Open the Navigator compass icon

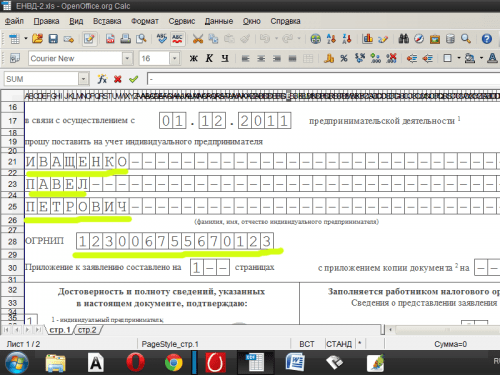[419, 39]
